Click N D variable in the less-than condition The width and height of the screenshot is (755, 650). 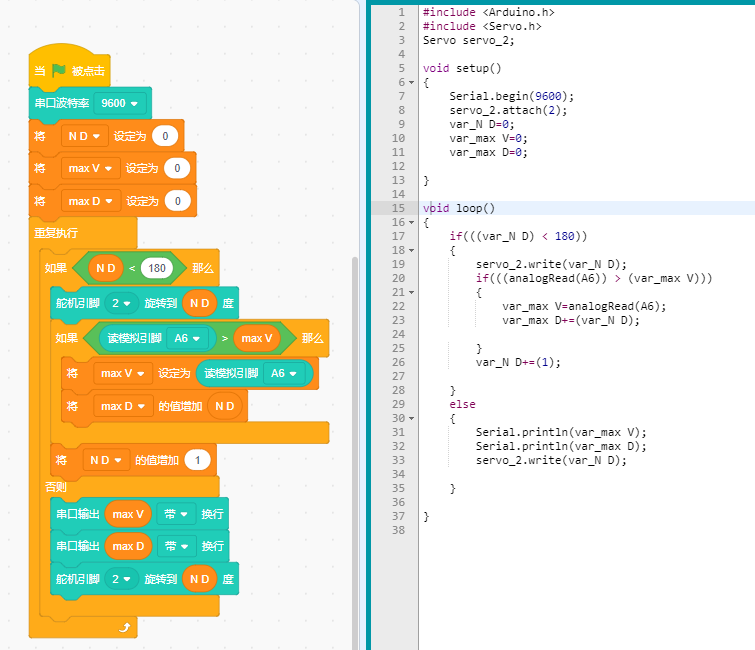[106, 268]
